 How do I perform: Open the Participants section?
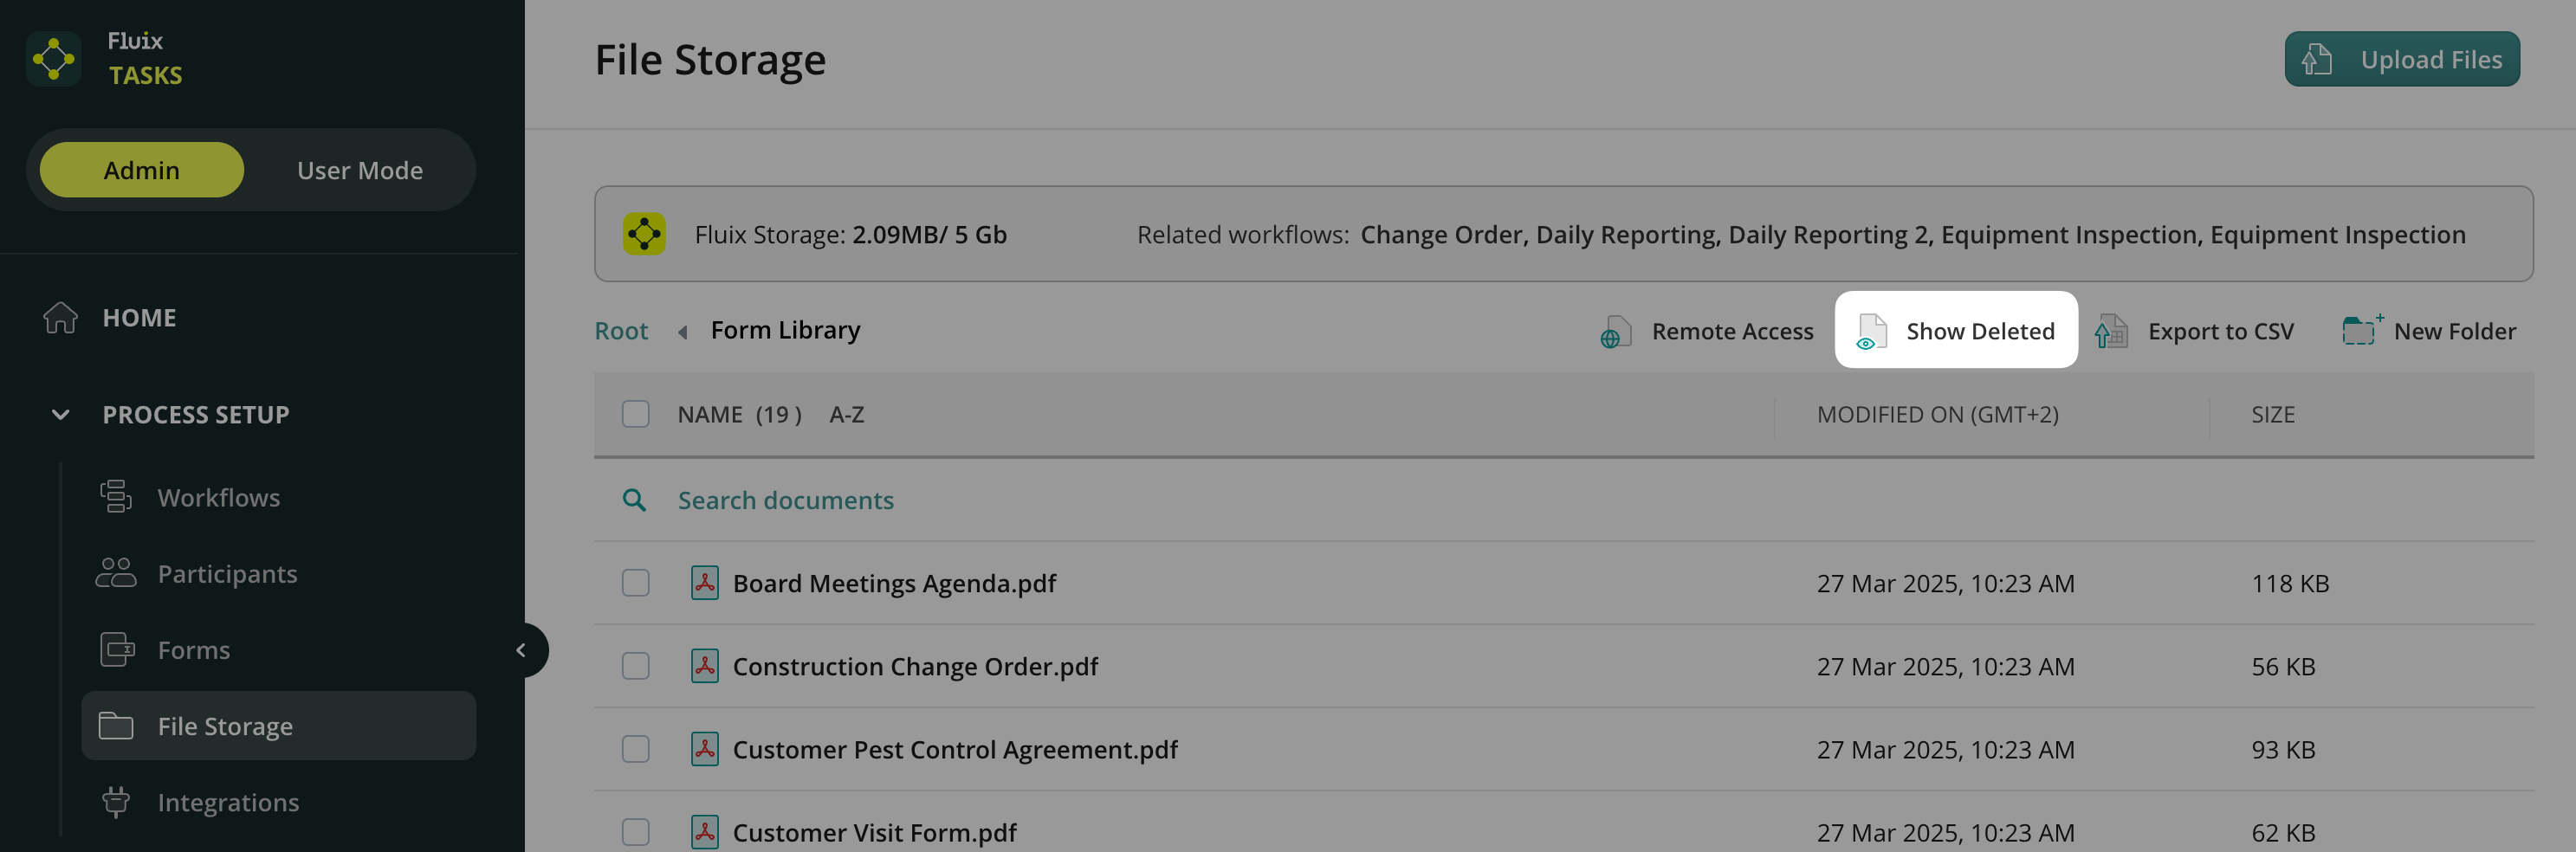click(227, 573)
